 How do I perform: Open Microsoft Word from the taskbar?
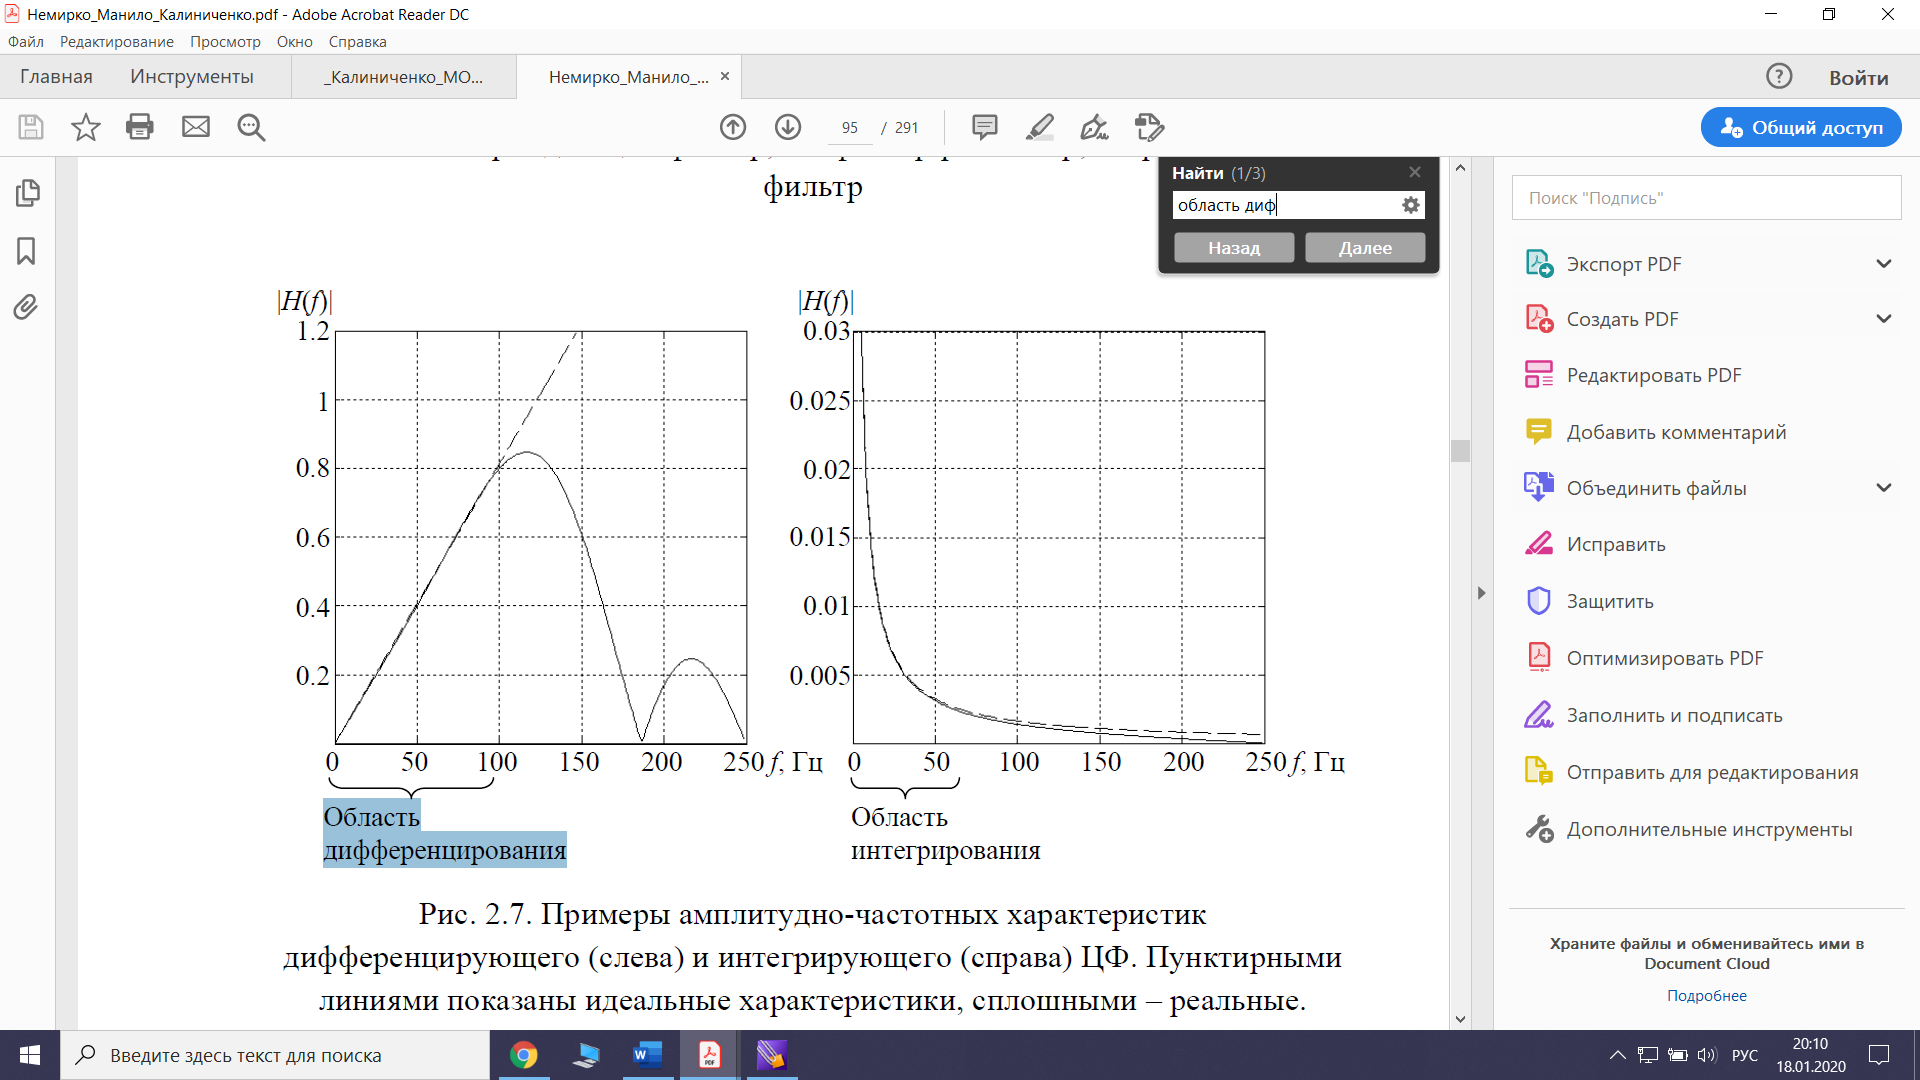tap(647, 1055)
